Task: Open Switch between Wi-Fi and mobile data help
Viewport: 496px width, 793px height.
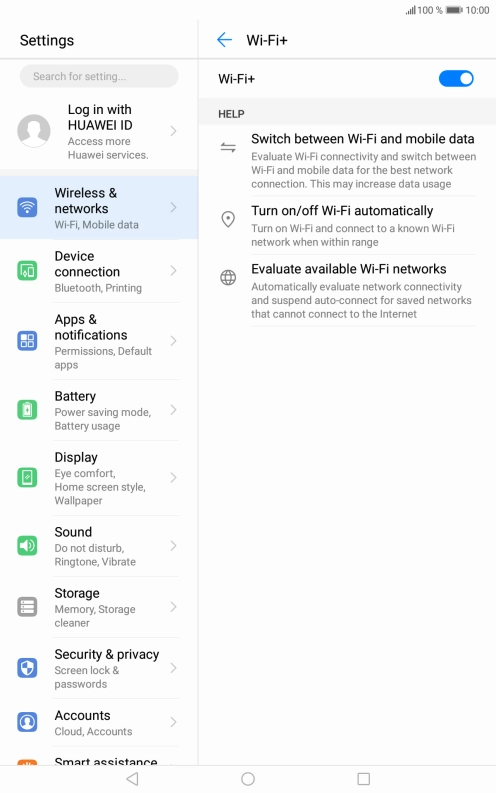Action: 347,161
